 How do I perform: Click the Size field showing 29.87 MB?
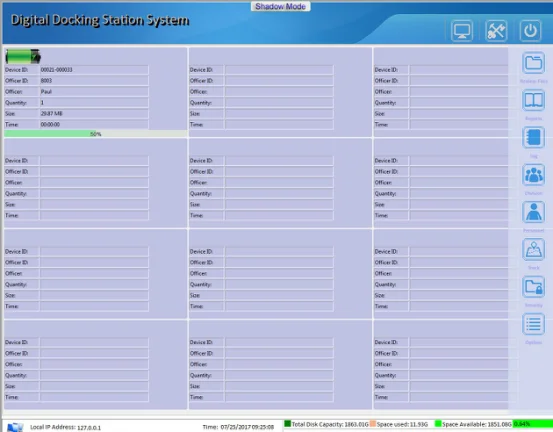(x=94, y=114)
